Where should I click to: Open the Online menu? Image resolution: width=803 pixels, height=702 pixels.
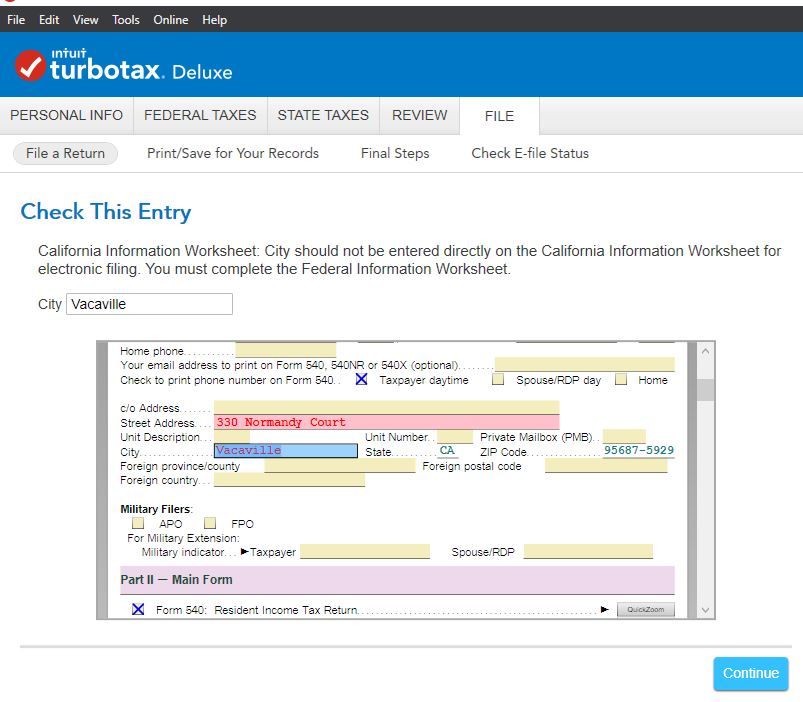(x=170, y=20)
